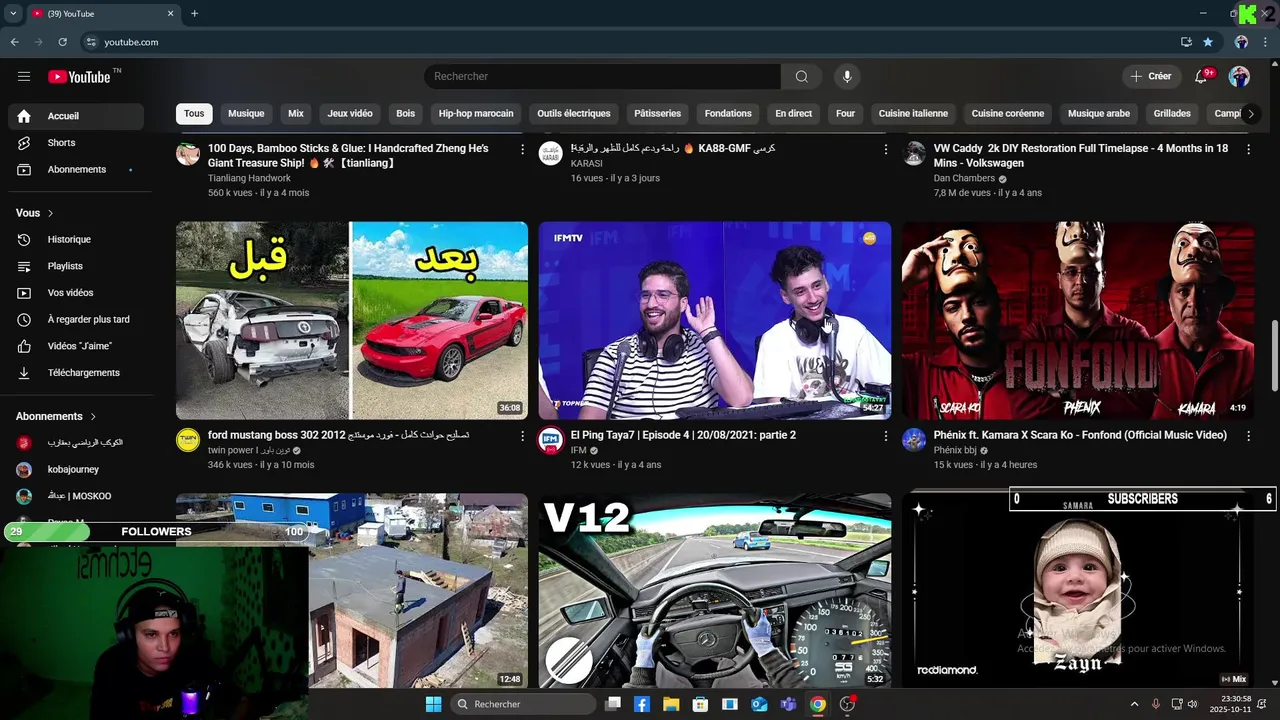This screenshot has height=720, width=1280.
Task: Open Vidéos "J'aime" list
Action: pos(76,346)
